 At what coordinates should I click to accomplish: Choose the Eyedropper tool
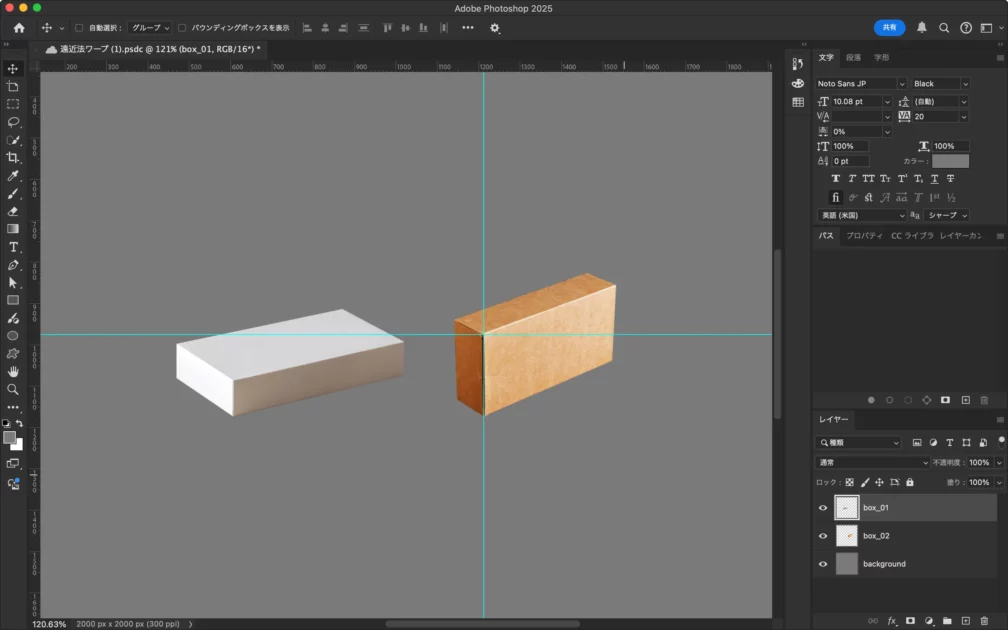(x=13, y=176)
